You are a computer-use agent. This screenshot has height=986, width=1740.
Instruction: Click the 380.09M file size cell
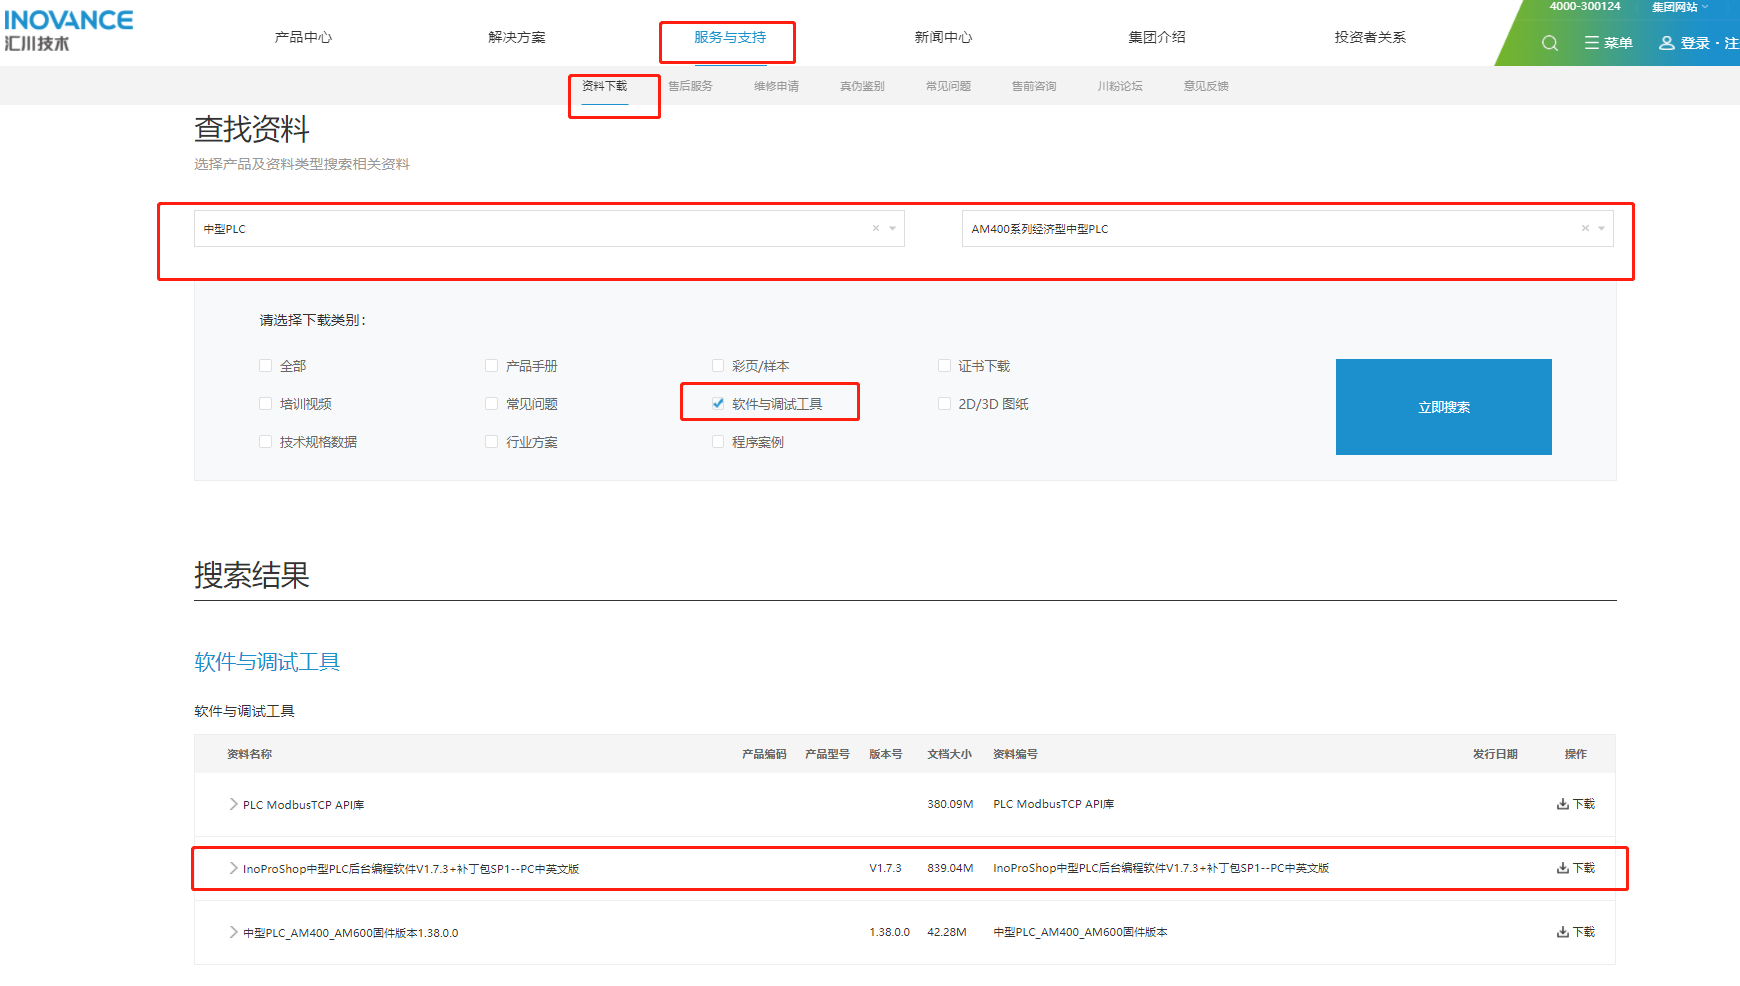coord(950,804)
